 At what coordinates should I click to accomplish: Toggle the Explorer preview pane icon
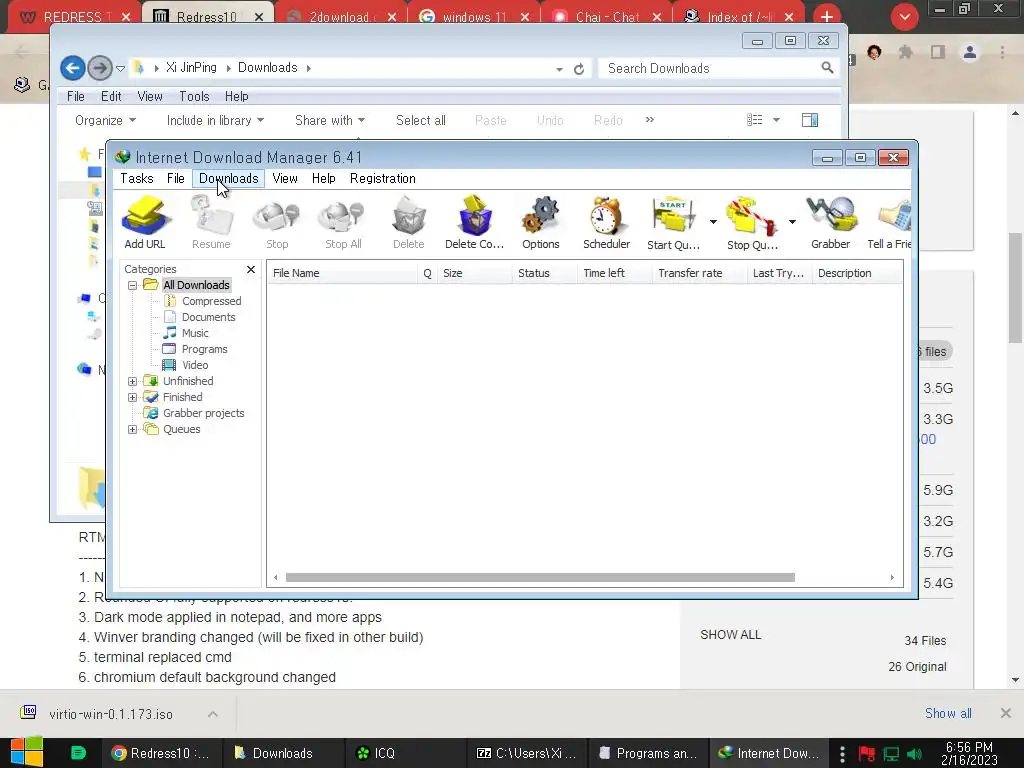[810, 120]
